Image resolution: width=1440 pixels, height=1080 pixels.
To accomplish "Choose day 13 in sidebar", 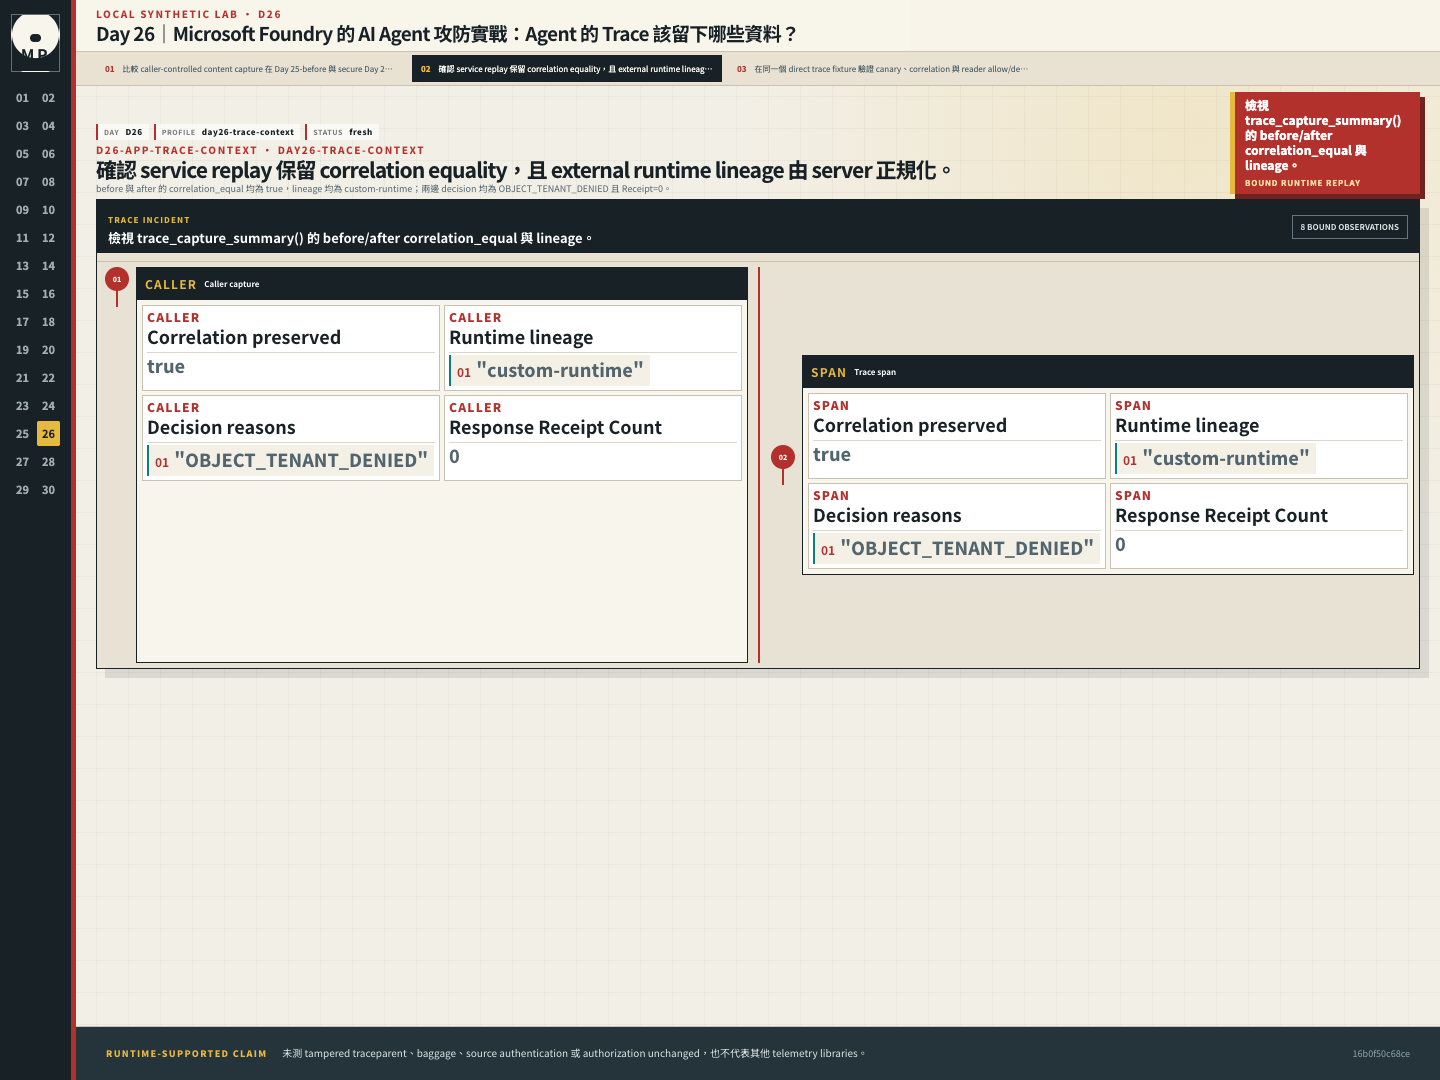I will [x=22, y=266].
